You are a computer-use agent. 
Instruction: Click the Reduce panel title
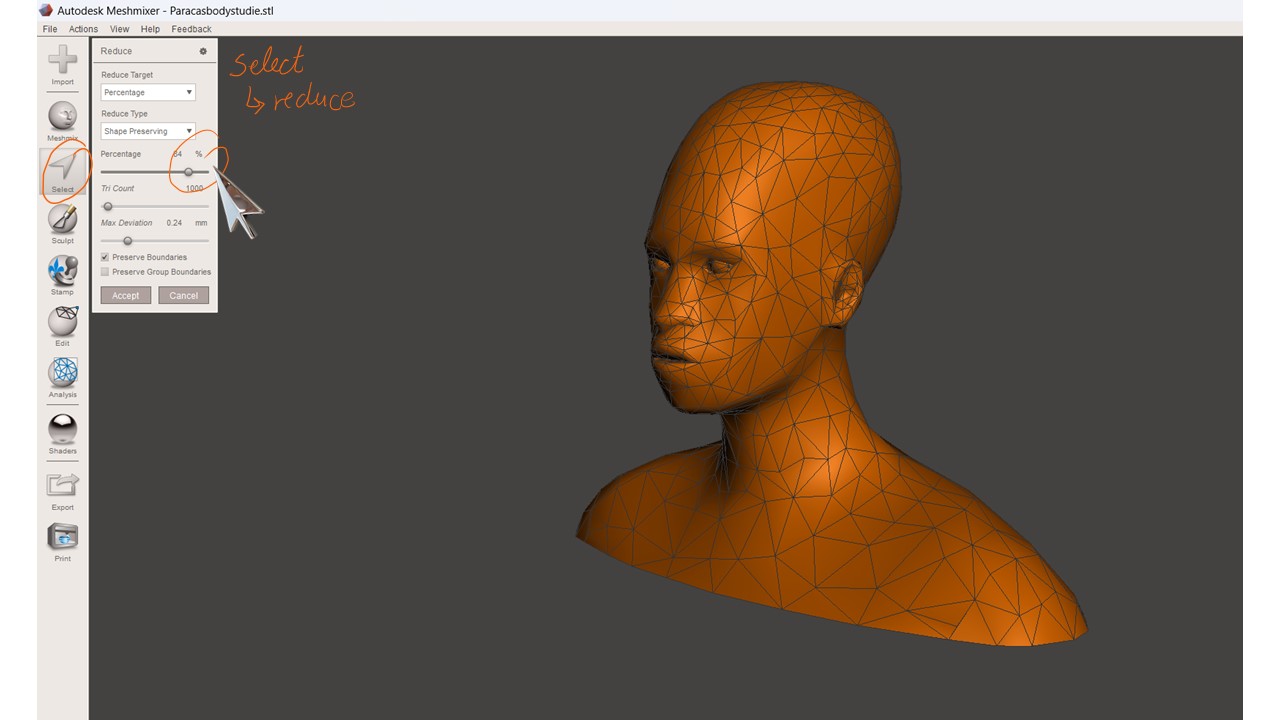(x=116, y=51)
